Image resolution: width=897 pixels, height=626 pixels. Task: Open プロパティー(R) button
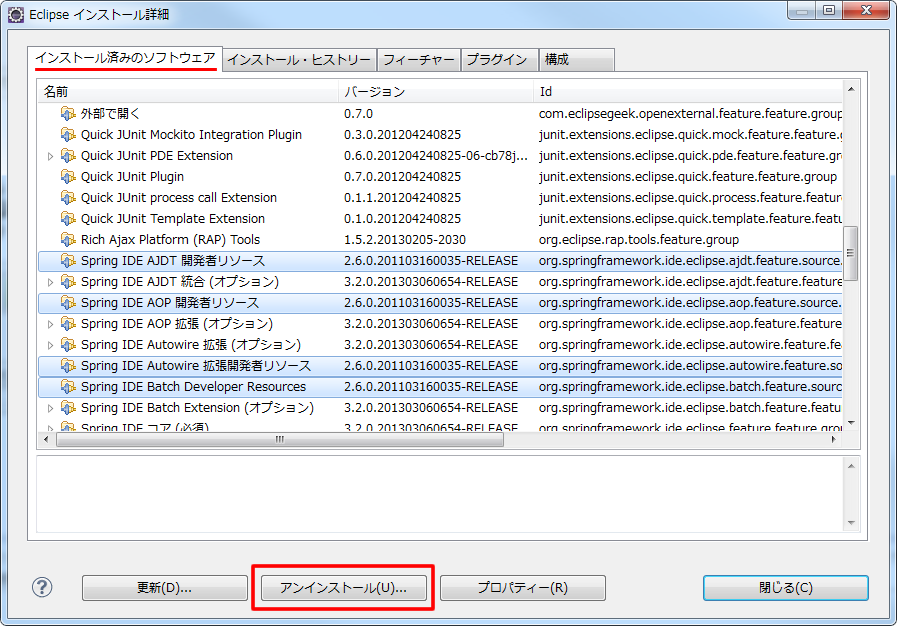523,588
